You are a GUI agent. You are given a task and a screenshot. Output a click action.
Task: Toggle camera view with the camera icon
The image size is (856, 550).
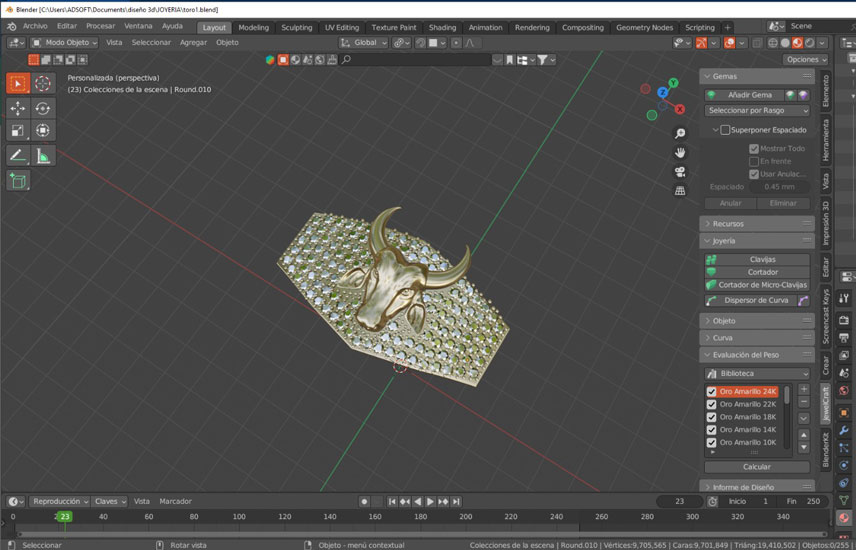(x=680, y=171)
